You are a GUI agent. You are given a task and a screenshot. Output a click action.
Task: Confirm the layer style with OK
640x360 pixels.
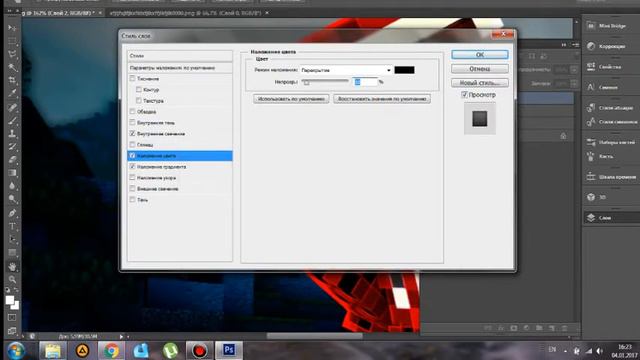tap(480, 55)
